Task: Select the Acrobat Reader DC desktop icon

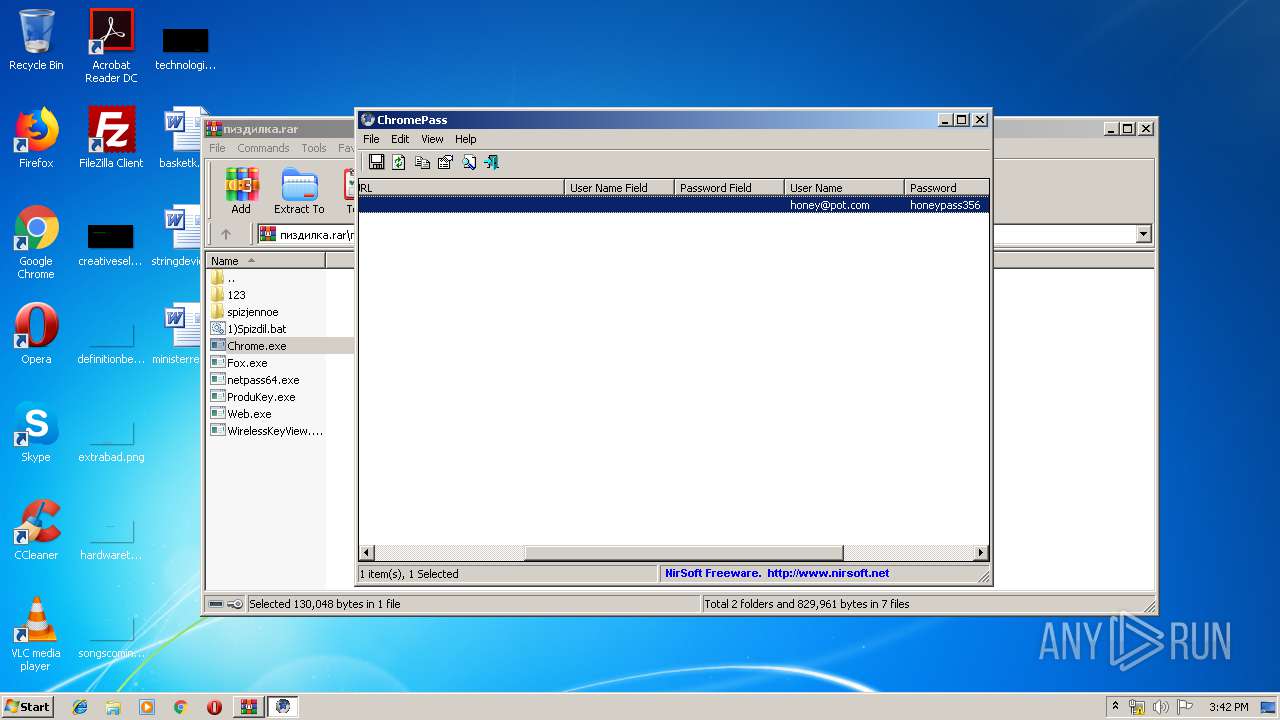Action: click(x=111, y=46)
